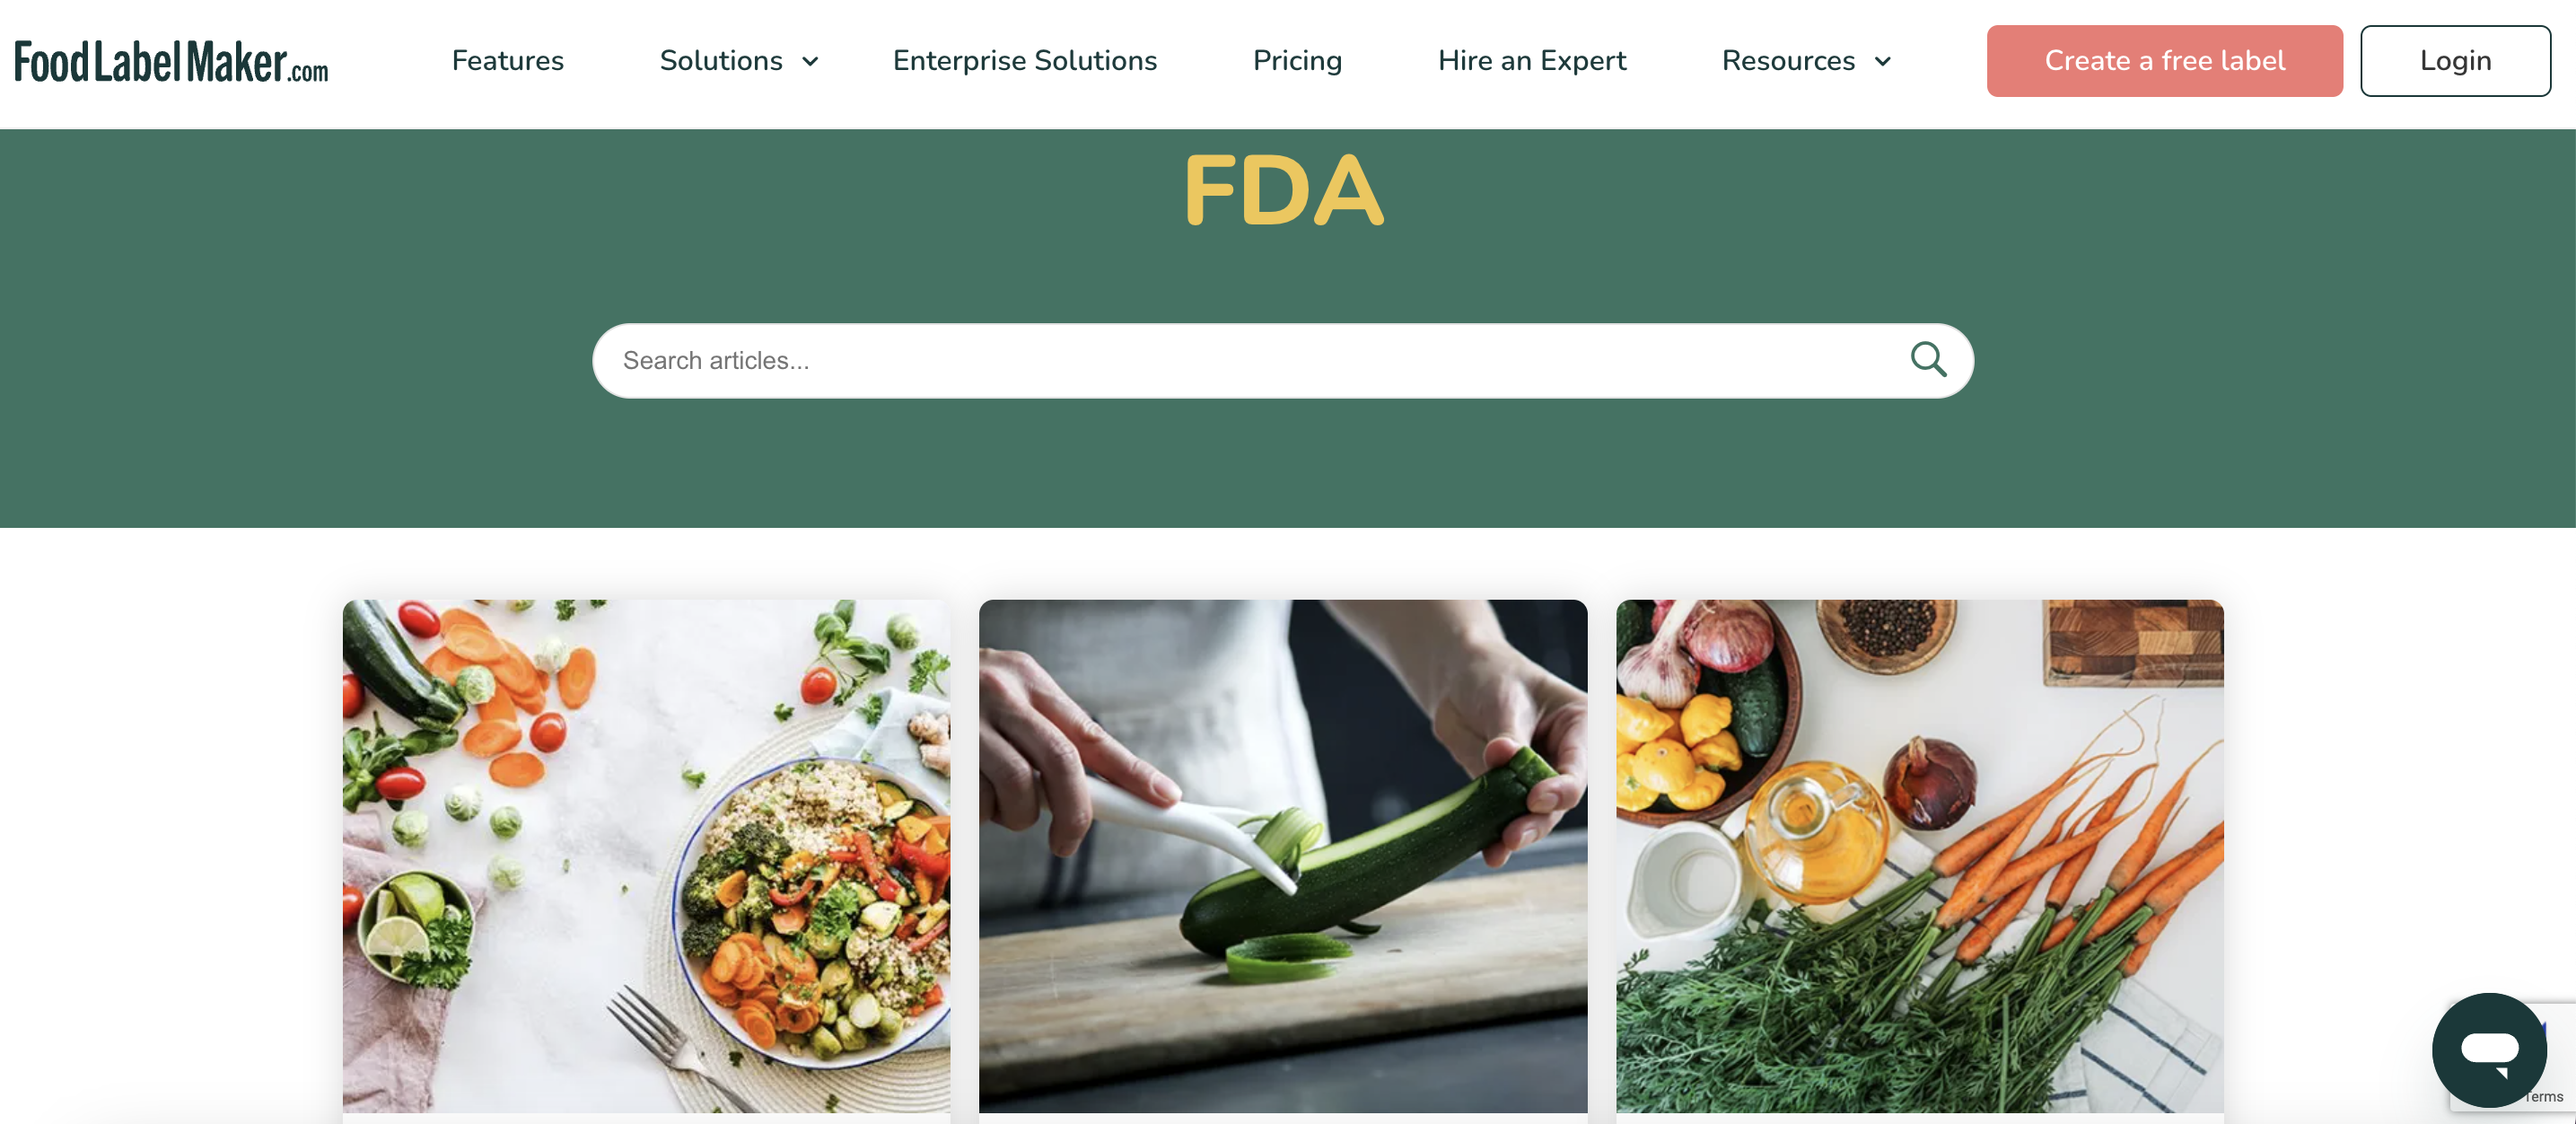
Task: Go to the Features page
Action: [x=507, y=61]
